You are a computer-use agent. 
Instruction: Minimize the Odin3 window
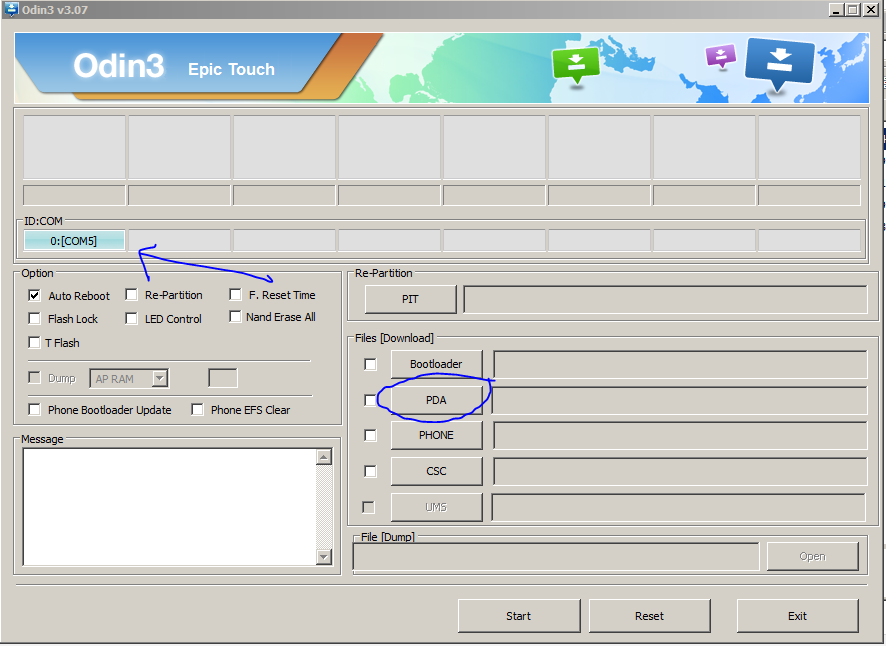(x=837, y=10)
